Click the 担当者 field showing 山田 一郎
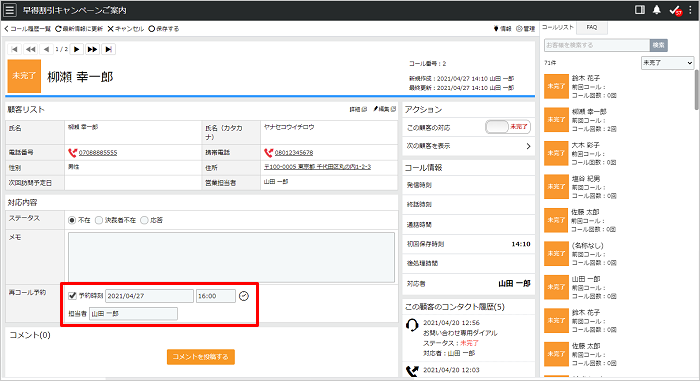 pyautogui.click(x=133, y=314)
